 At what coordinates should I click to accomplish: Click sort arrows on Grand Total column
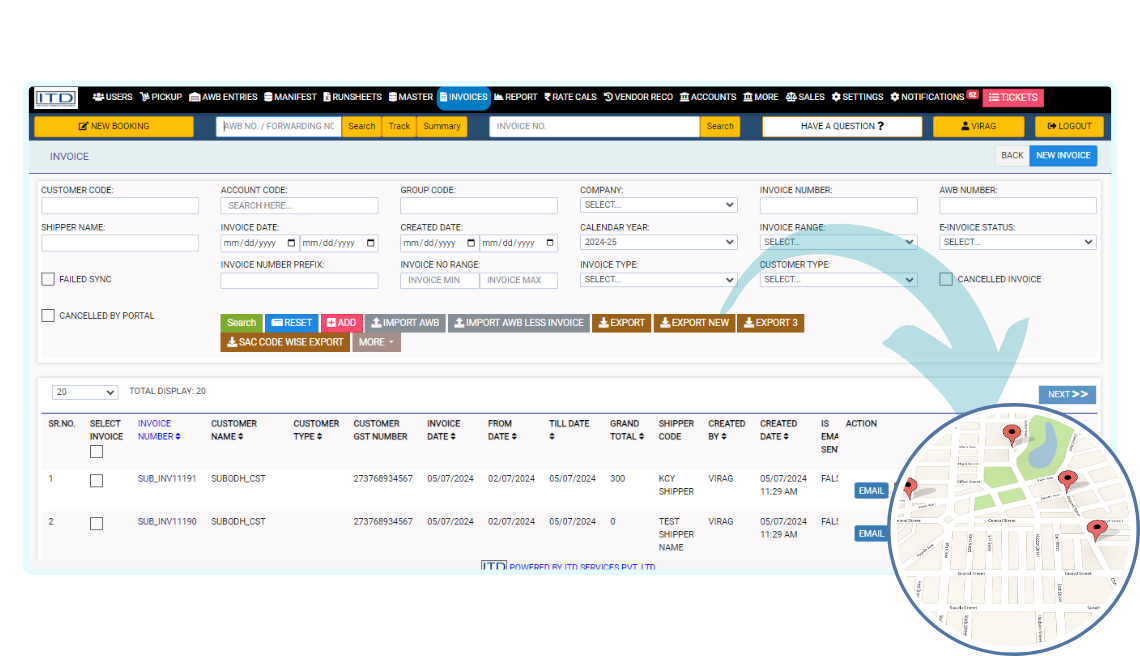point(642,436)
